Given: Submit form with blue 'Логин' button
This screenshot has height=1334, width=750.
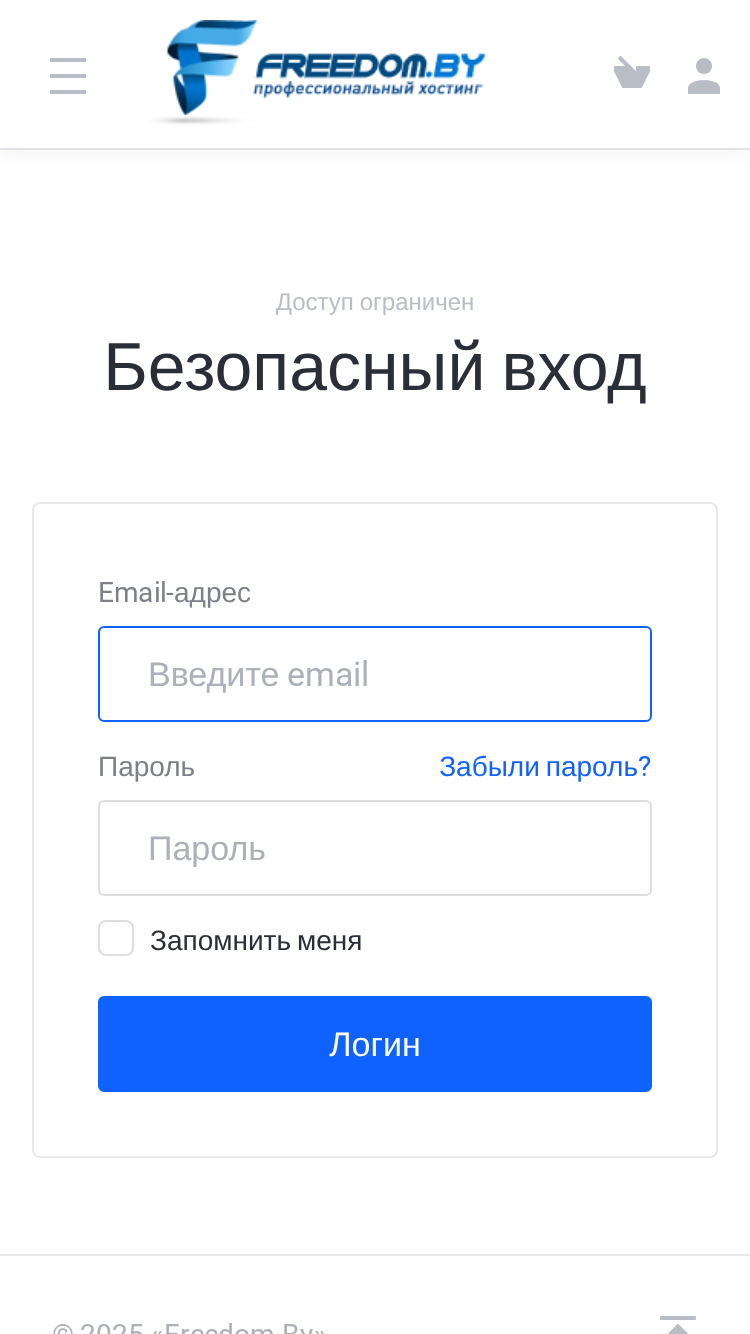Looking at the screenshot, I should (375, 1044).
